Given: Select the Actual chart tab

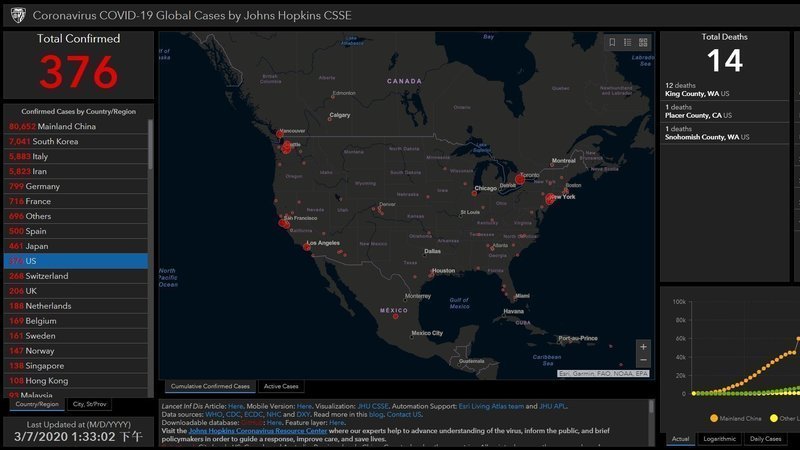Looking at the screenshot, I should tap(680, 439).
